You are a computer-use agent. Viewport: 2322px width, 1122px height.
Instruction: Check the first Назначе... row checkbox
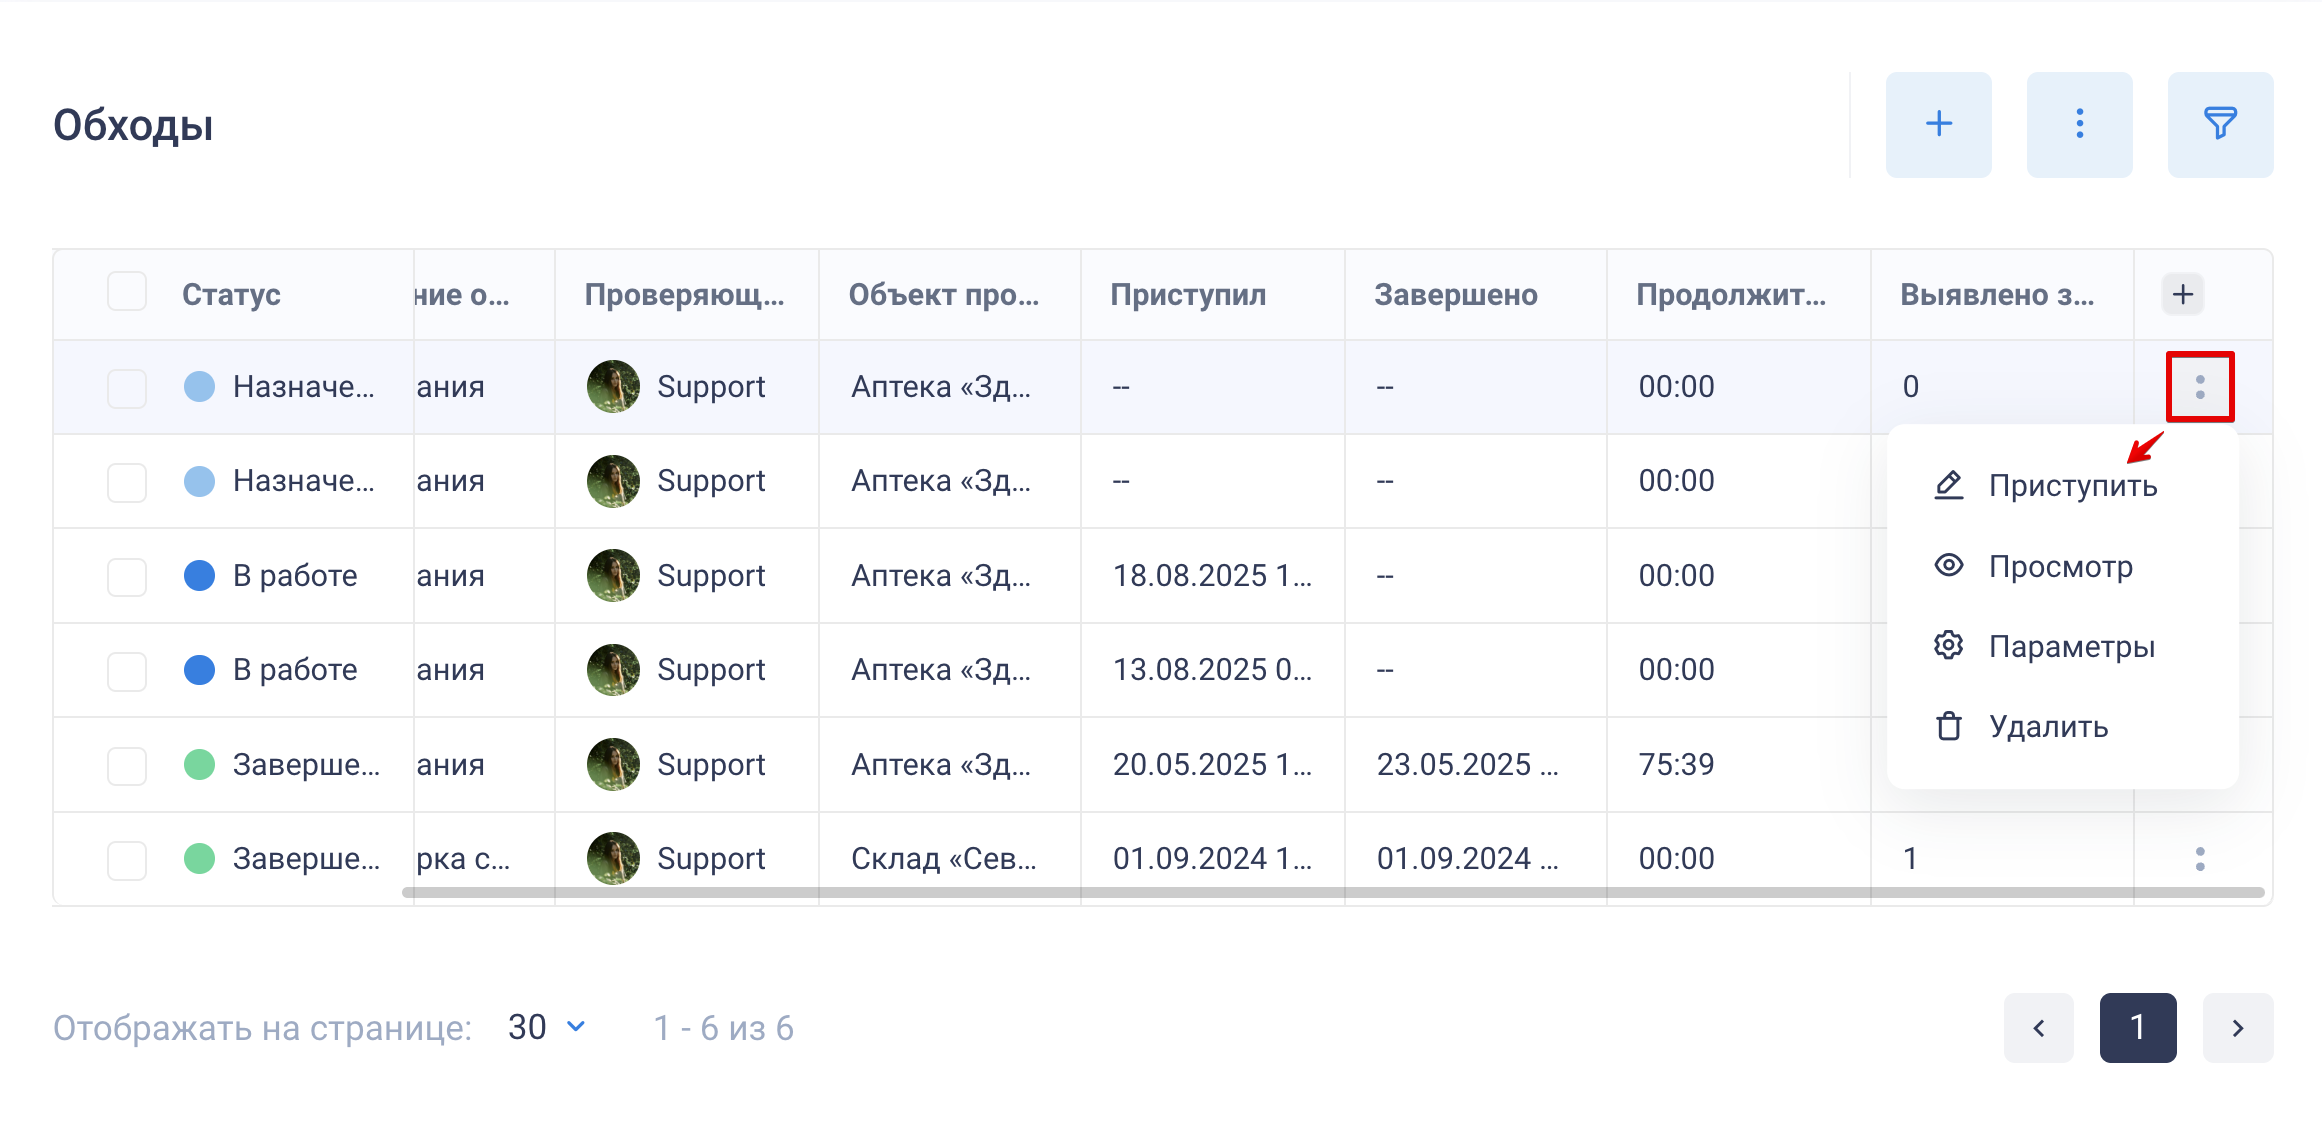127,388
